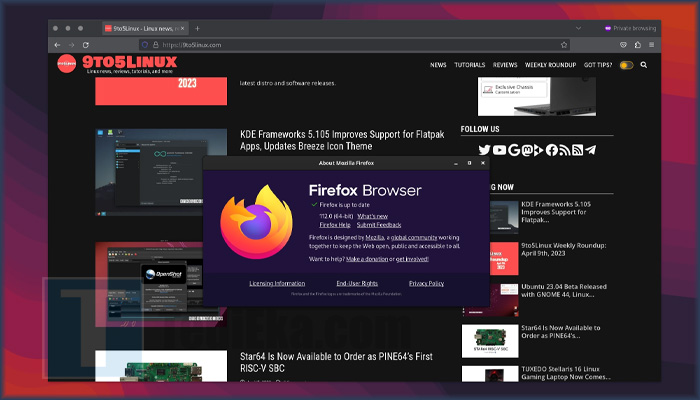Image resolution: width=700 pixels, height=400 pixels.
Task: Open KDE Frameworks 5.105 article headline
Action: [342, 140]
